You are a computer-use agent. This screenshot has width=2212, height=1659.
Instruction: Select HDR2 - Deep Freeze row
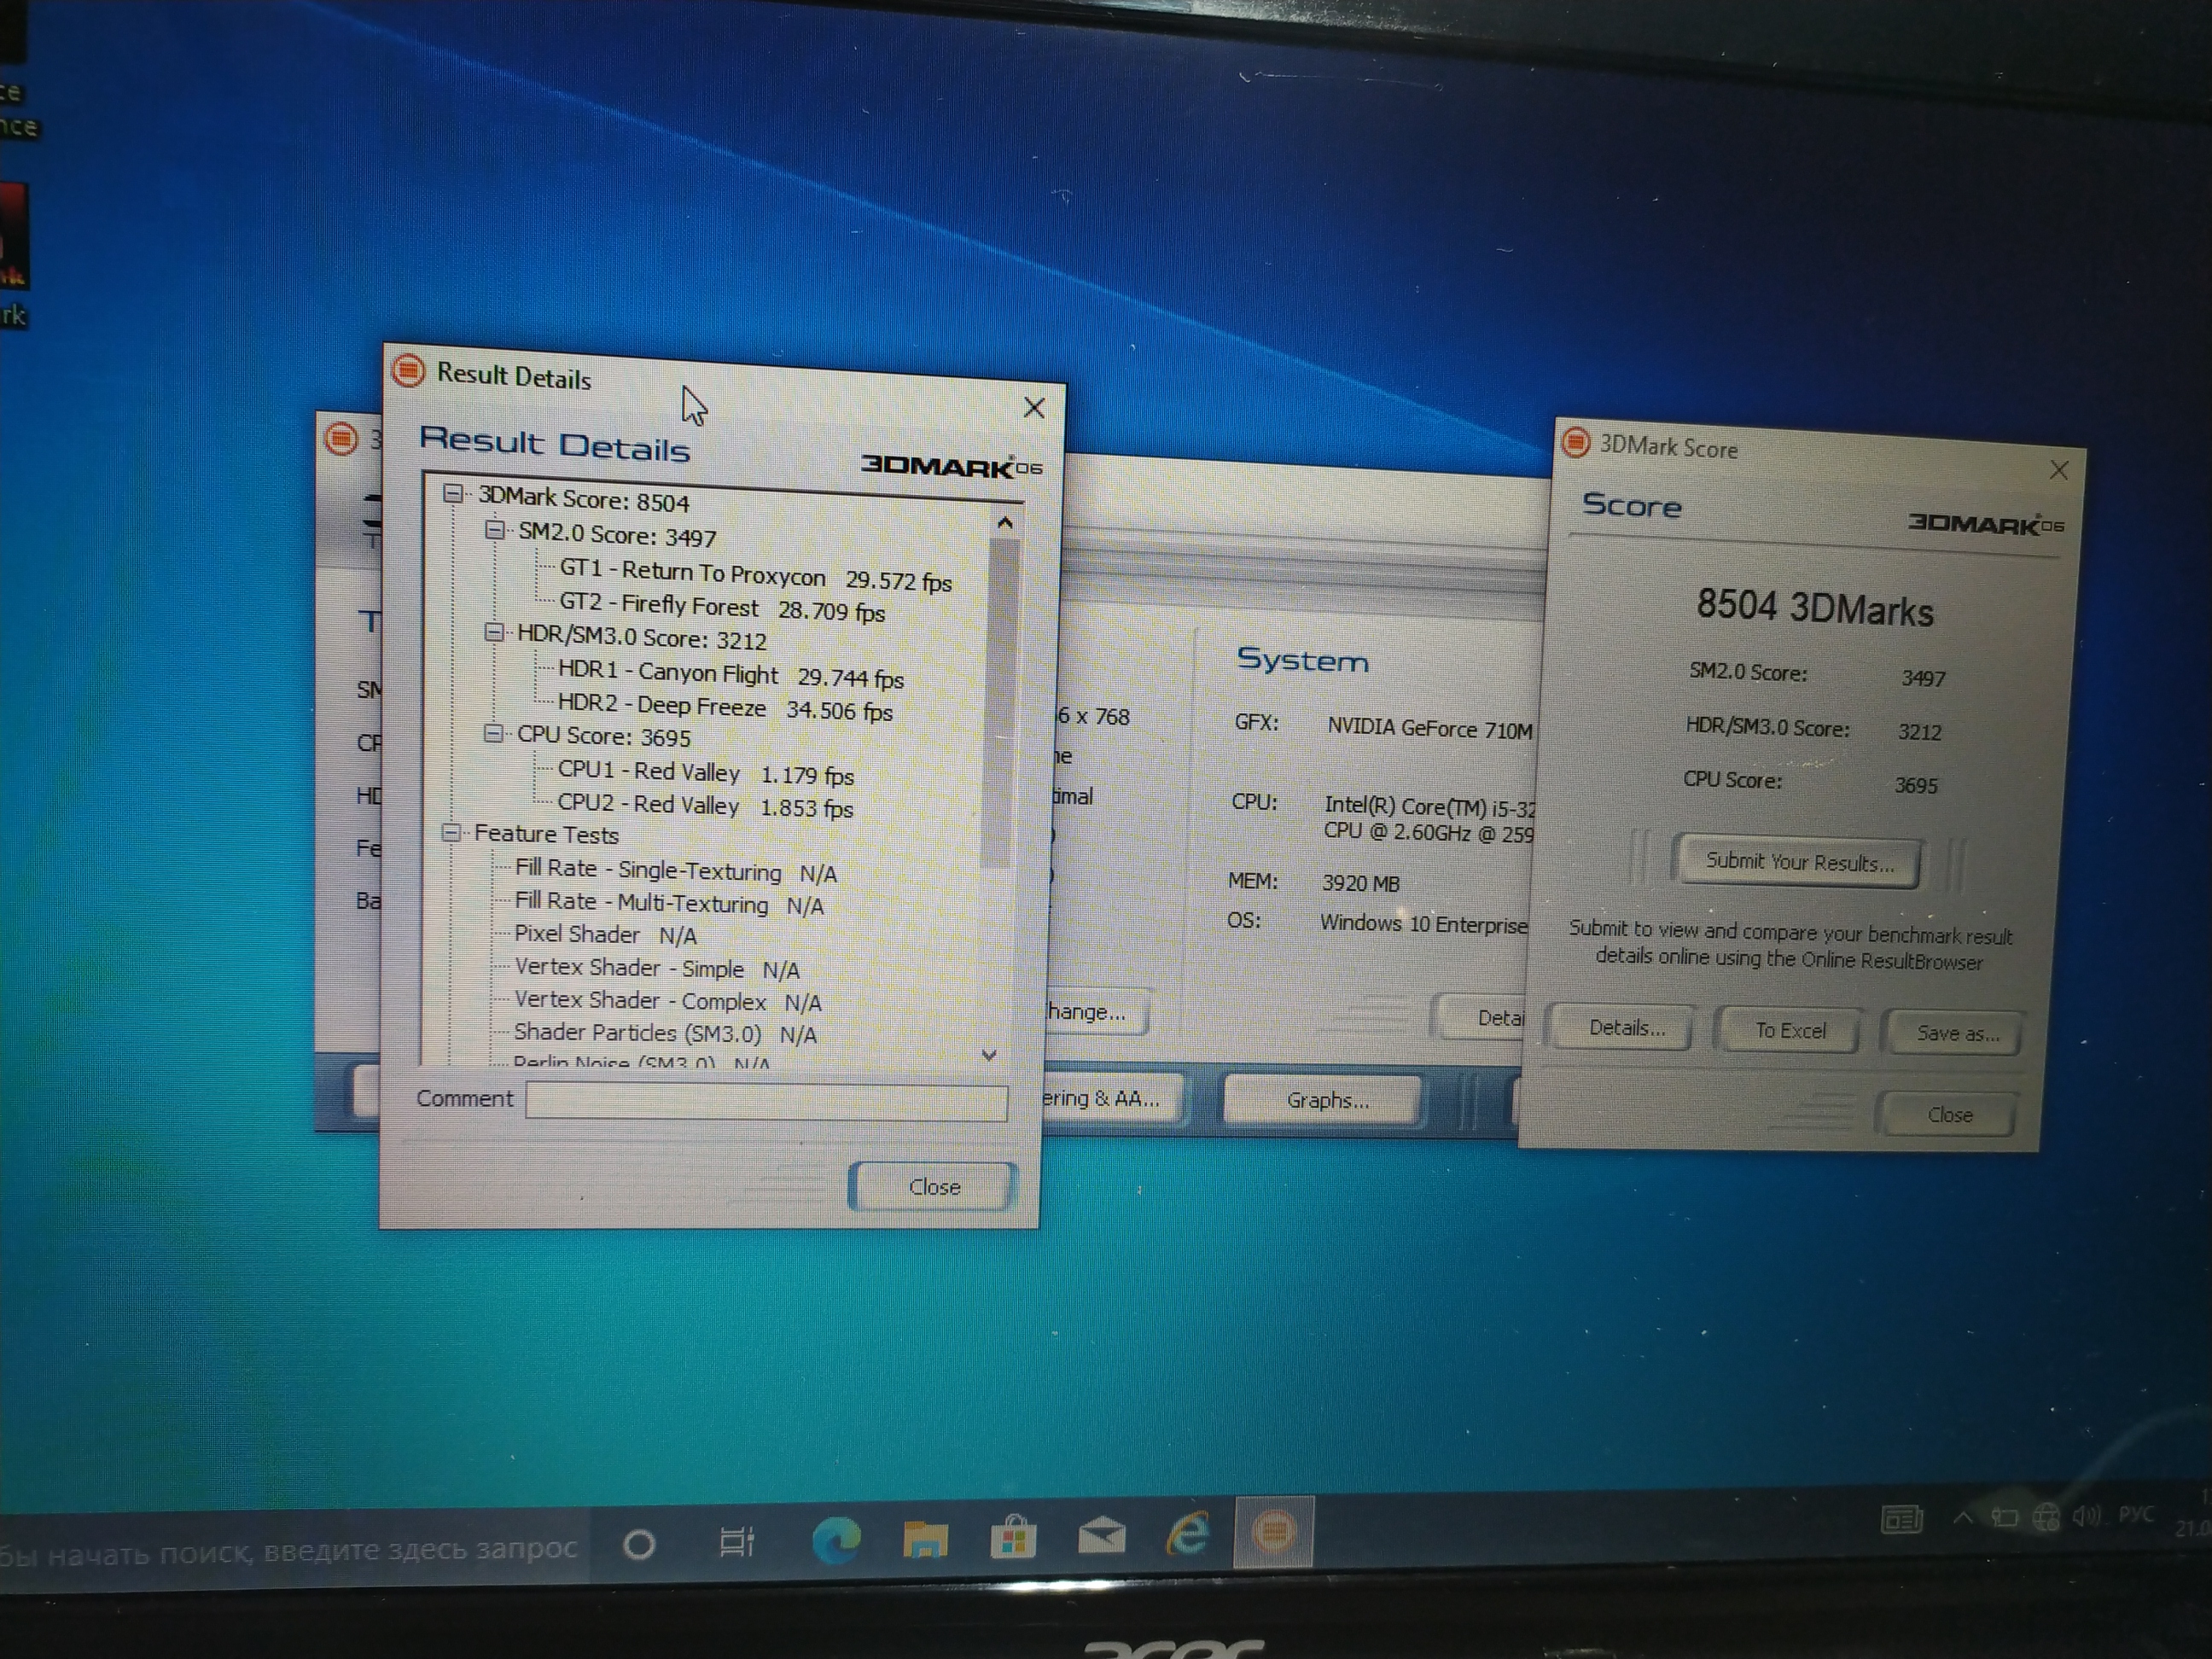(725, 707)
